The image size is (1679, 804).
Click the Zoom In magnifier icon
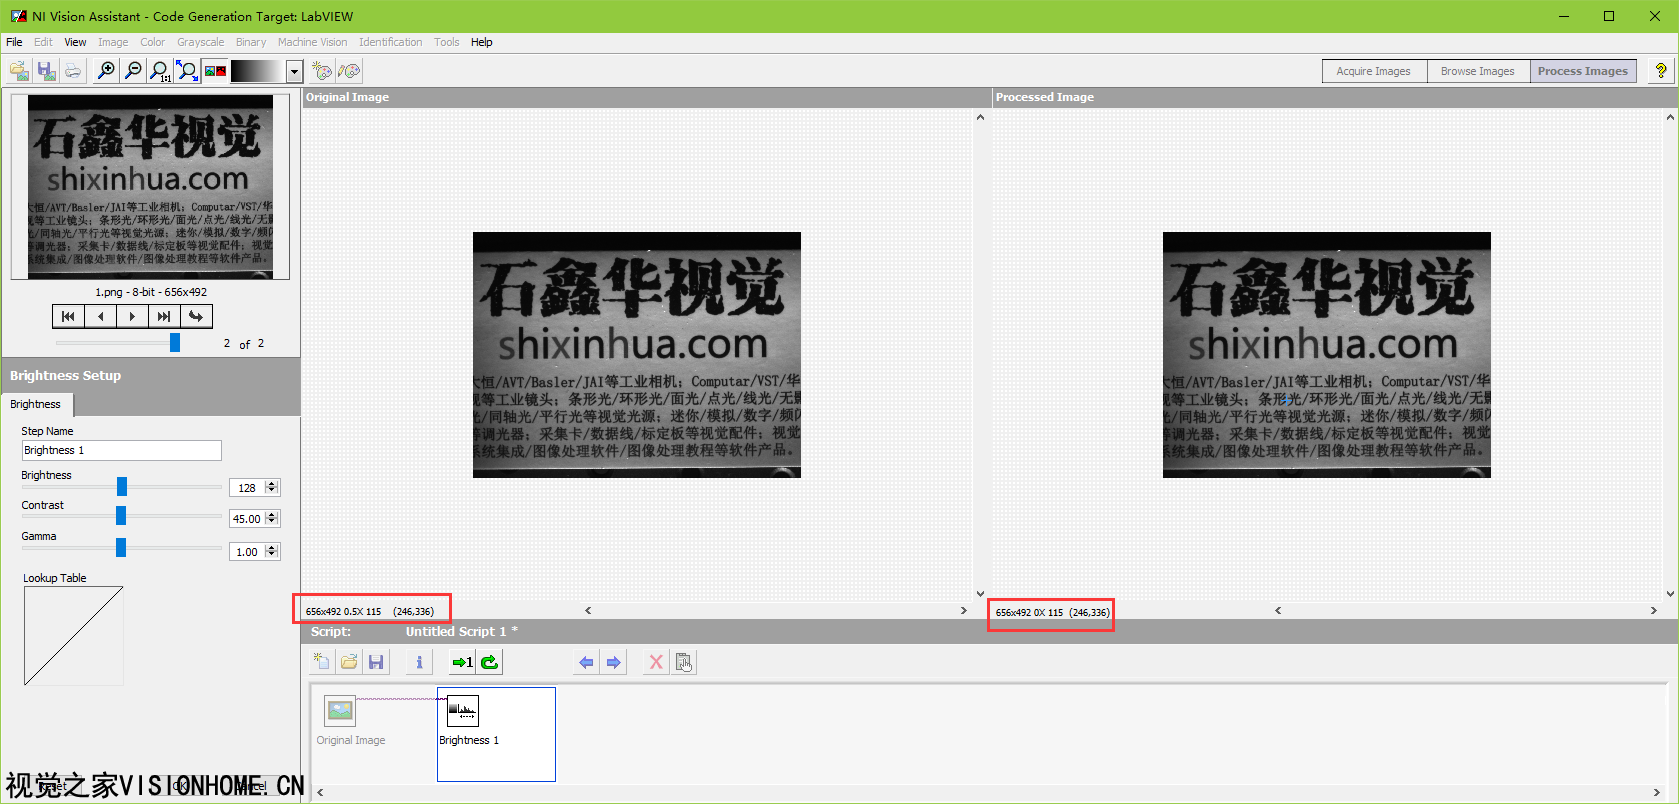pyautogui.click(x=106, y=71)
